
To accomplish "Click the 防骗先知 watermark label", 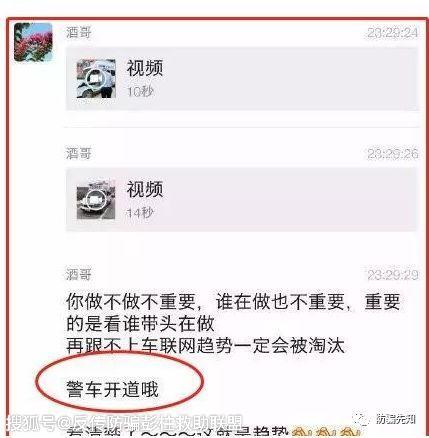I will pos(396,419).
